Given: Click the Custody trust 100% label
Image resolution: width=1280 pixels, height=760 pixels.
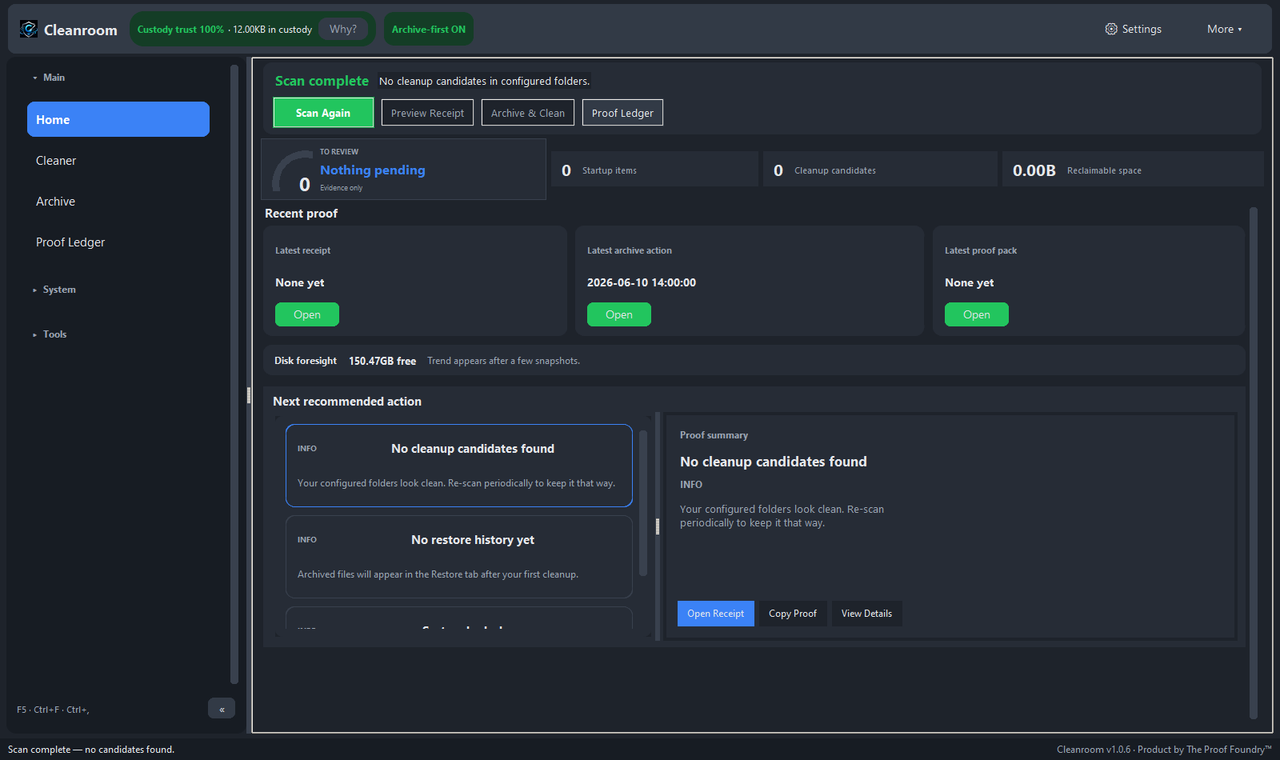Looking at the screenshot, I should tap(180, 29).
